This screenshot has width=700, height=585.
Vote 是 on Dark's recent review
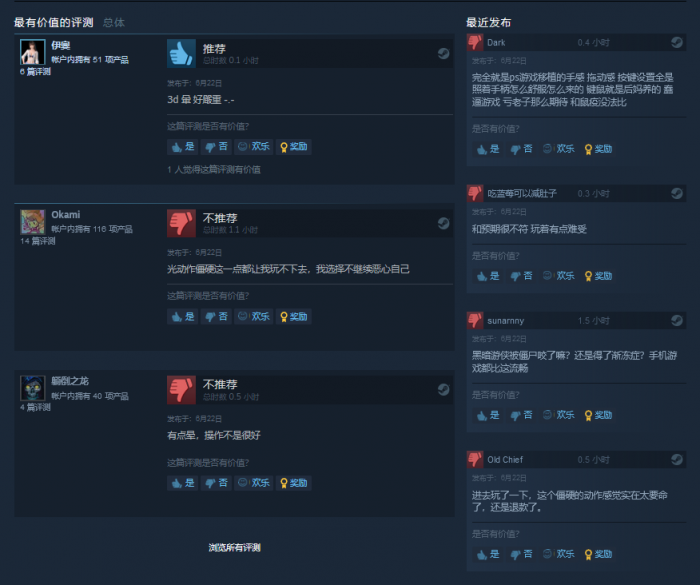point(488,149)
